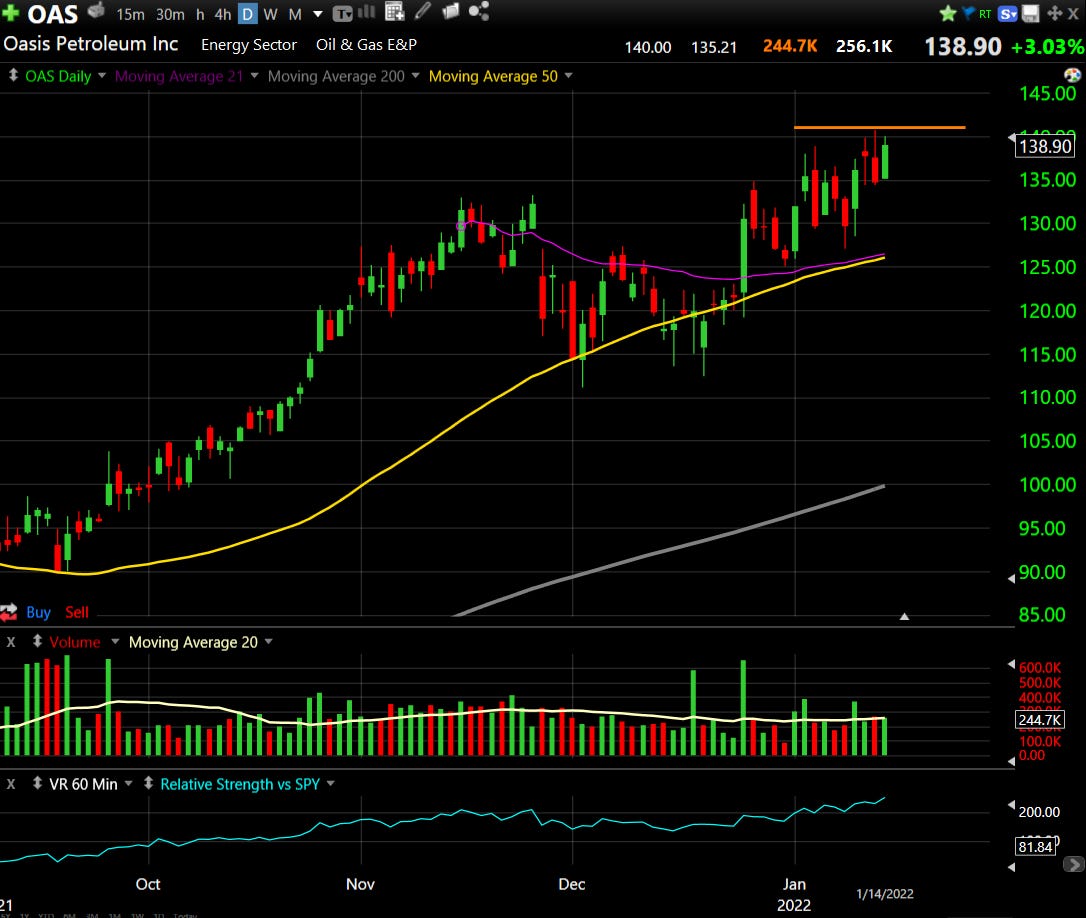Switch to the Weekly (W) timeframe
This screenshot has height=918, width=1086.
point(271,15)
